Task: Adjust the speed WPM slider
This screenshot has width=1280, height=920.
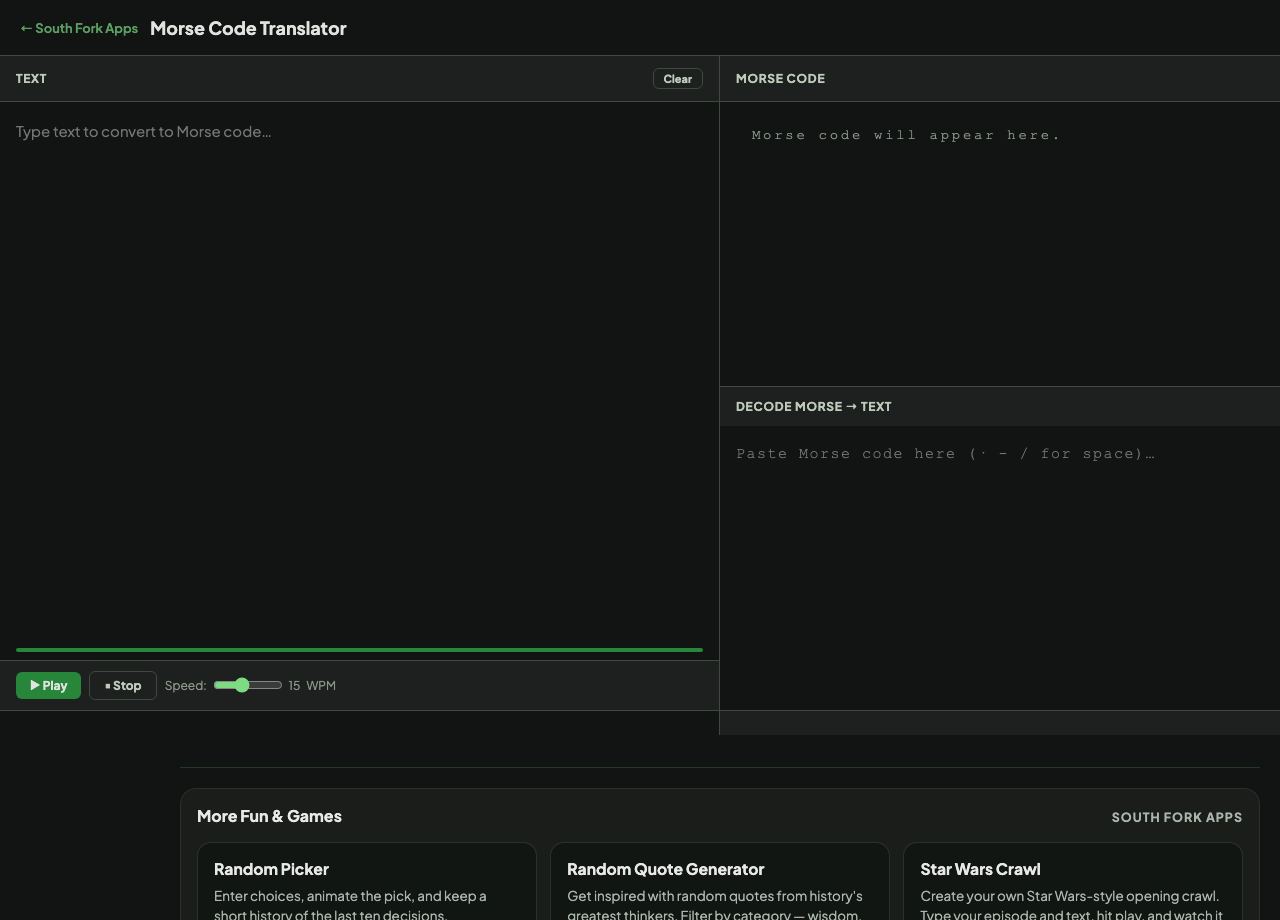Action: point(248,685)
